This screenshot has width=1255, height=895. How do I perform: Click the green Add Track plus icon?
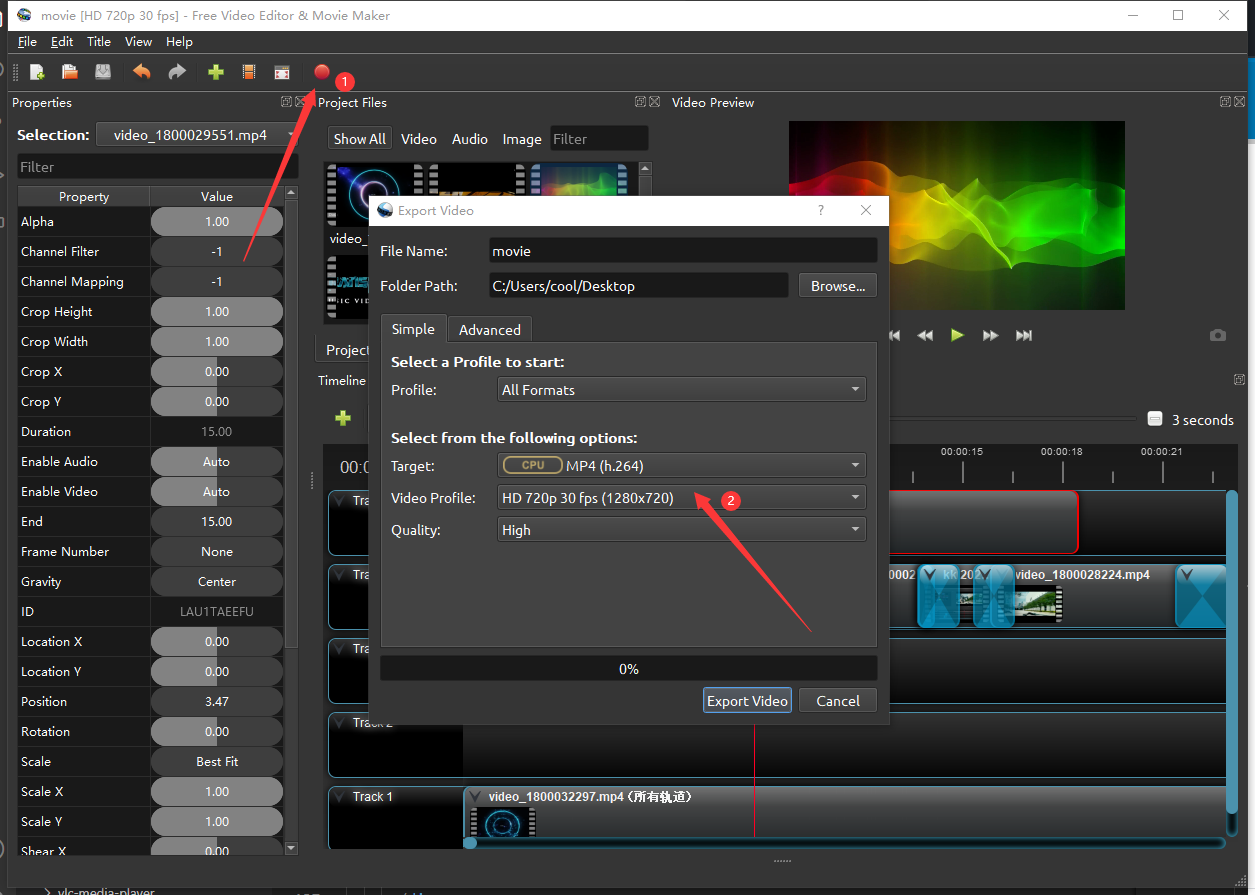coord(343,418)
